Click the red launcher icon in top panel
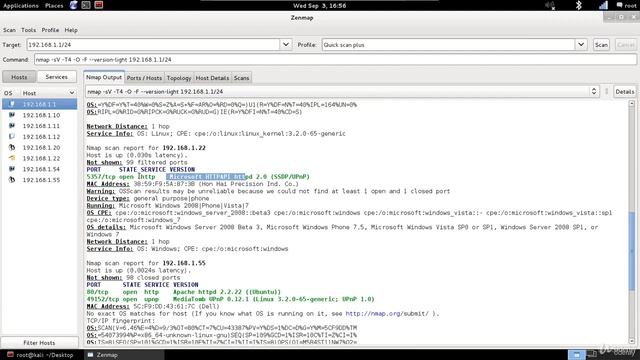 click(99, 5)
